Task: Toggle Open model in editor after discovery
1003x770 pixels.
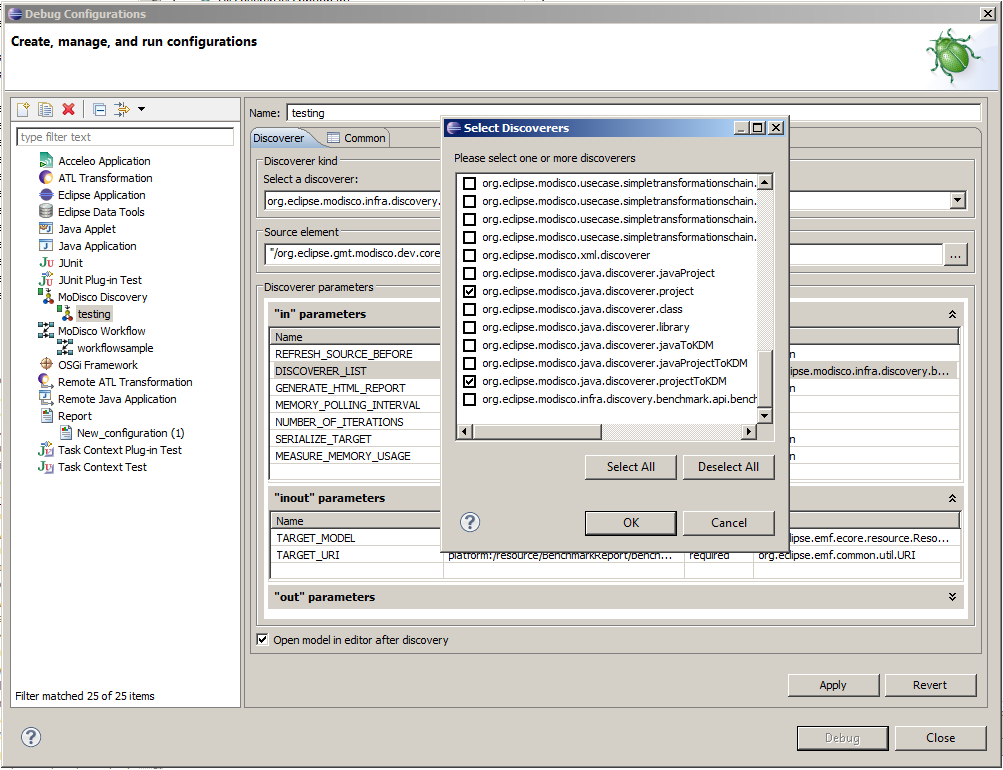Action: pos(262,639)
